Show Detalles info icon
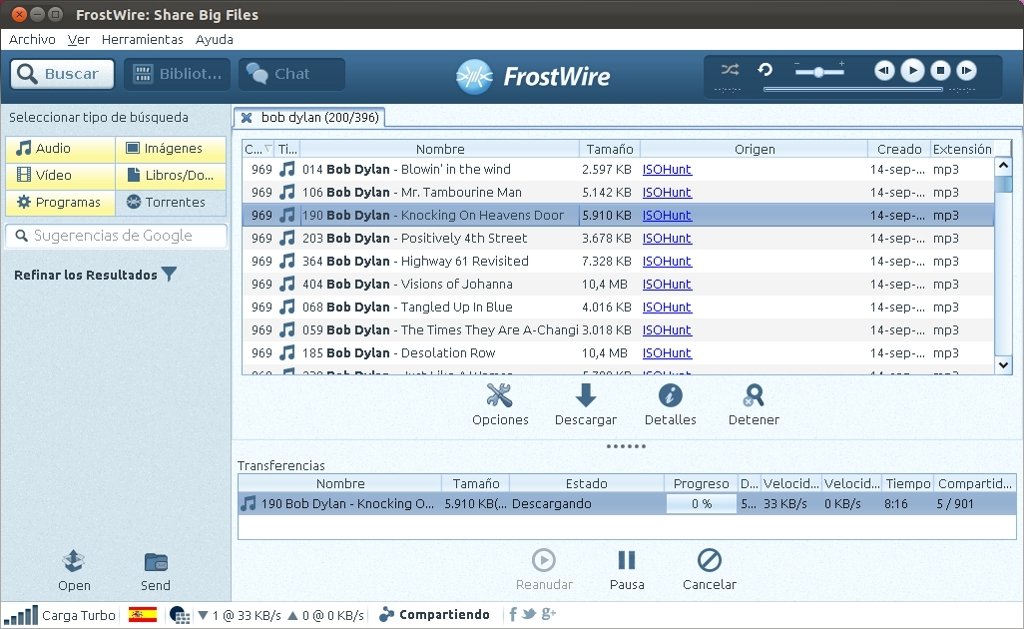The height and width of the screenshot is (629, 1024). pyautogui.click(x=670, y=396)
